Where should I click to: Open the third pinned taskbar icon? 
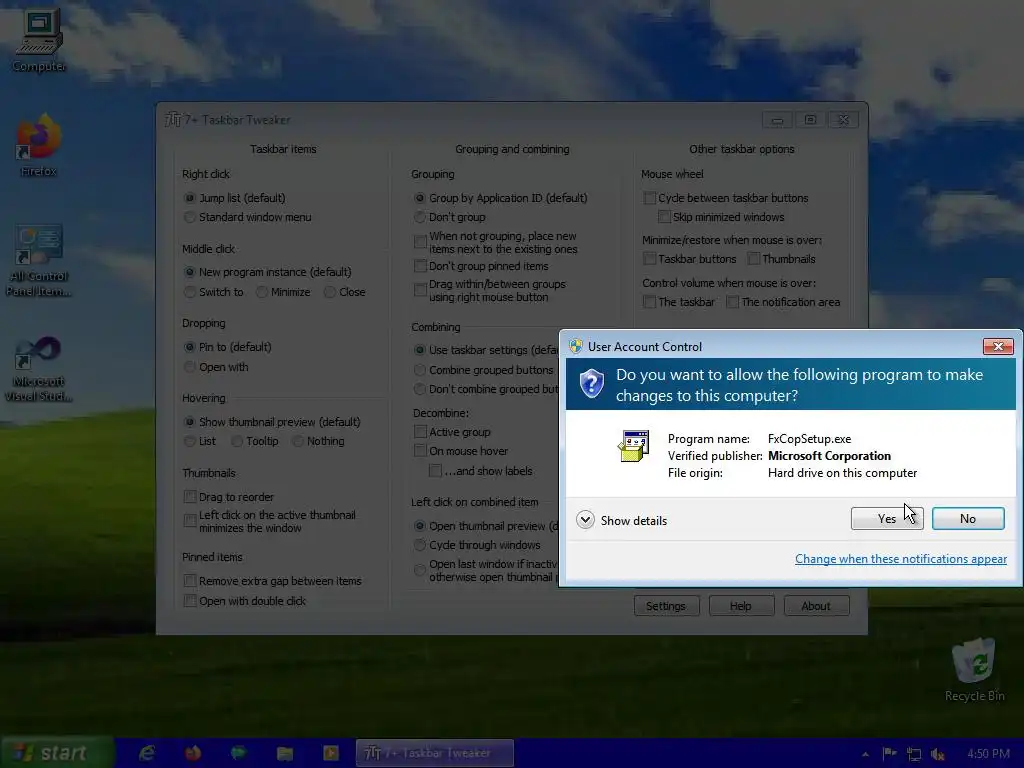(x=238, y=753)
